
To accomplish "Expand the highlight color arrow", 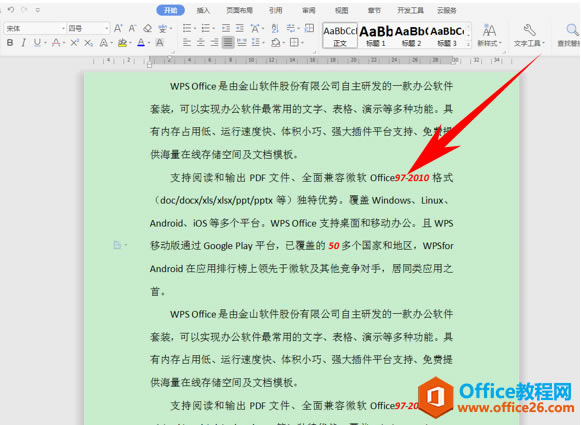I will pos(130,43).
